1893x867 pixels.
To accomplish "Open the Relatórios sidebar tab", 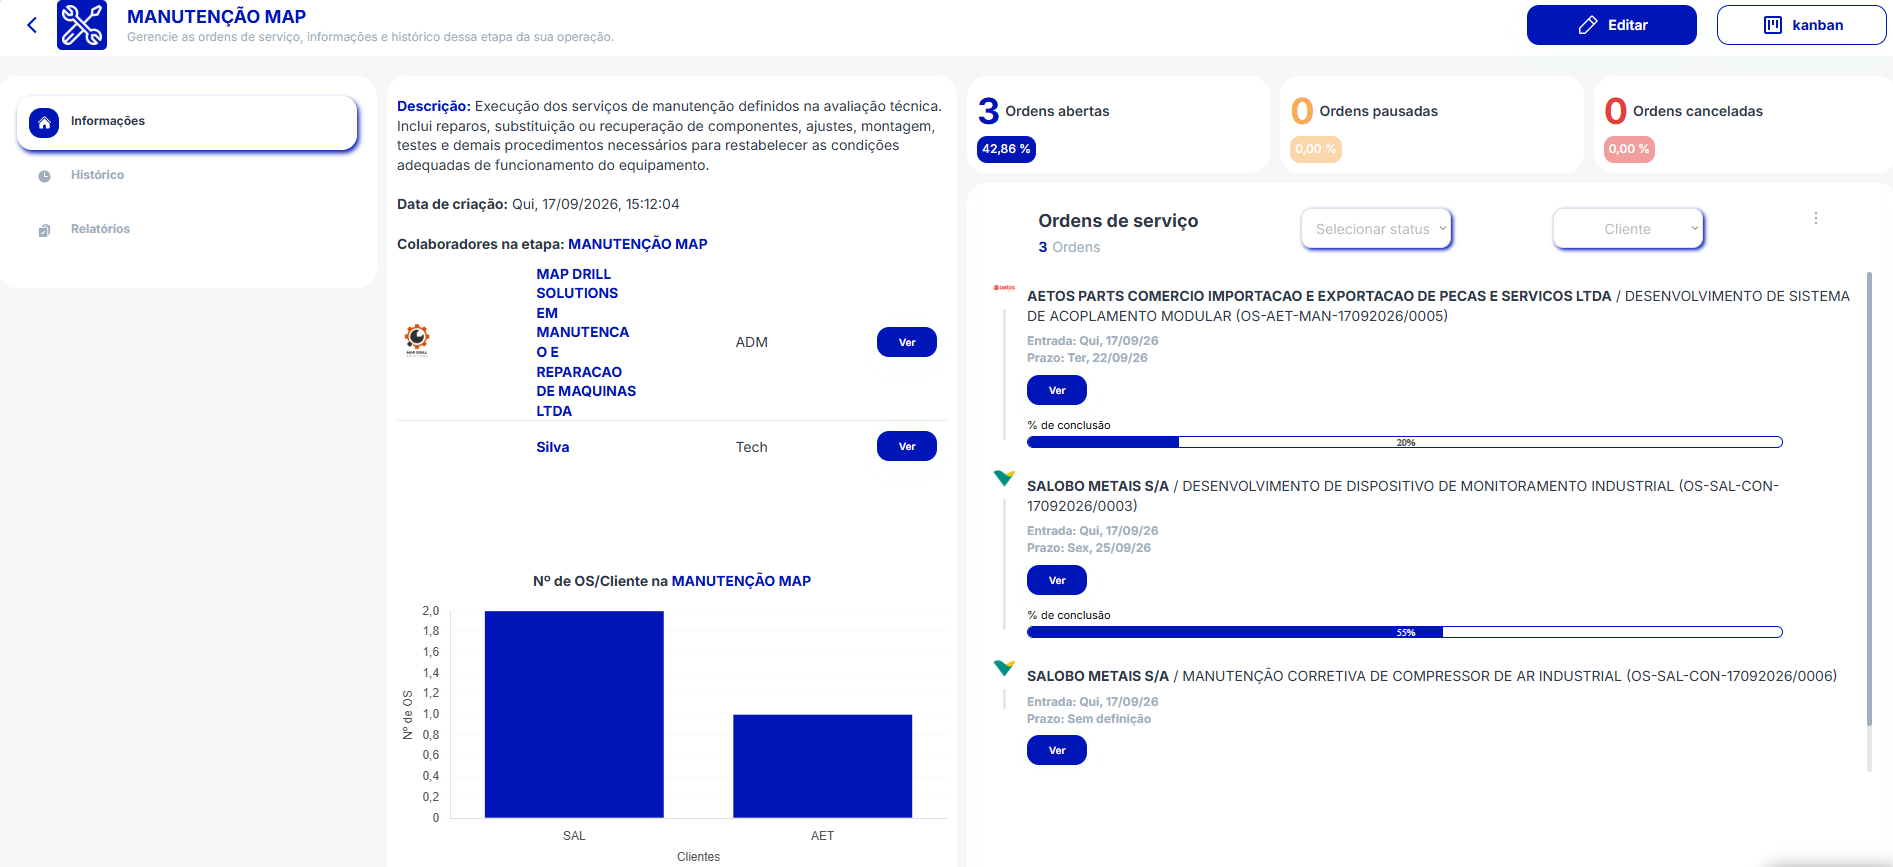I will coord(100,229).
